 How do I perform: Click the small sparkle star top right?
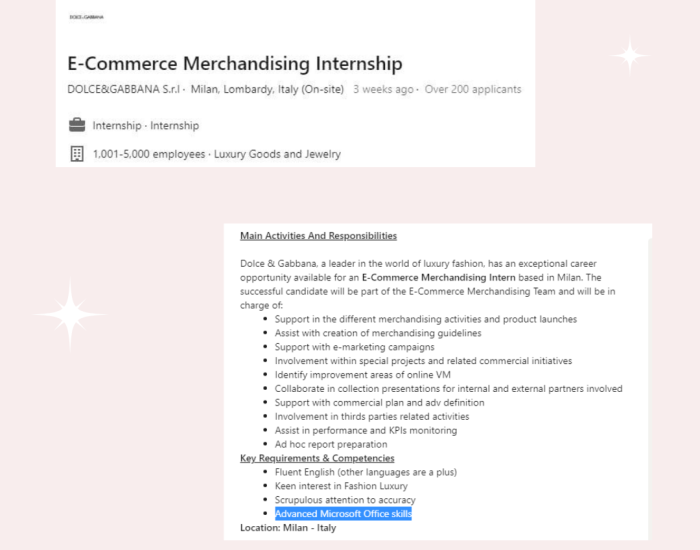pos(630,55)
